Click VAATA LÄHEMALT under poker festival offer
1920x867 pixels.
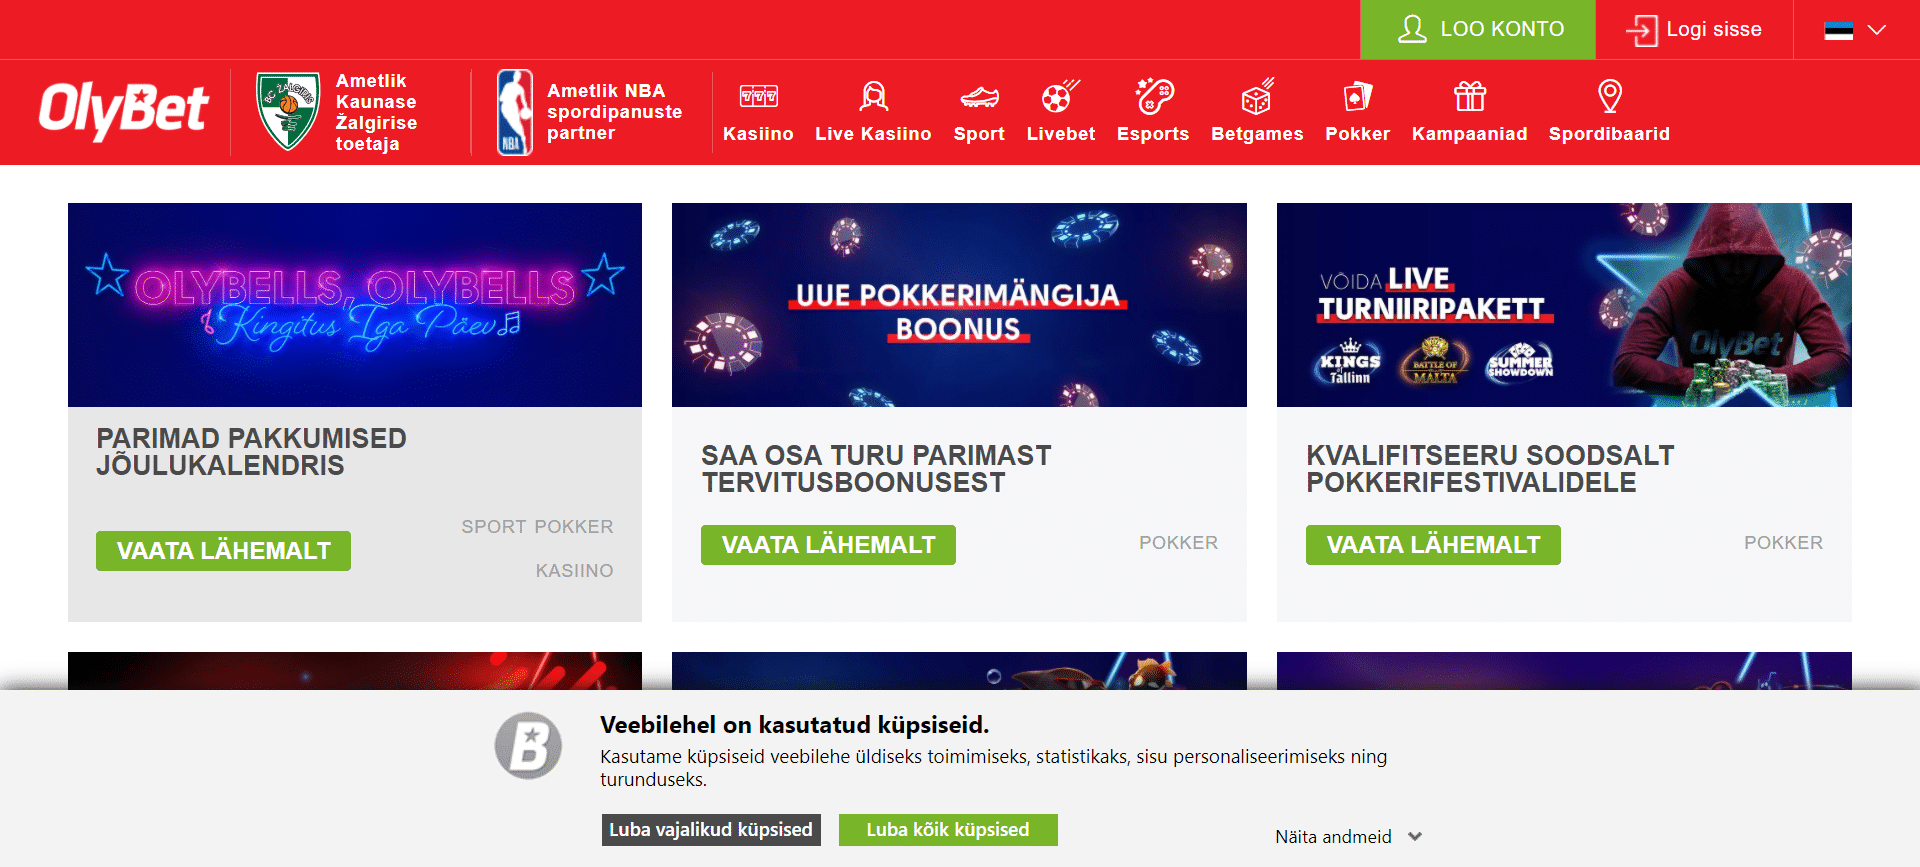pos(1432,545)
